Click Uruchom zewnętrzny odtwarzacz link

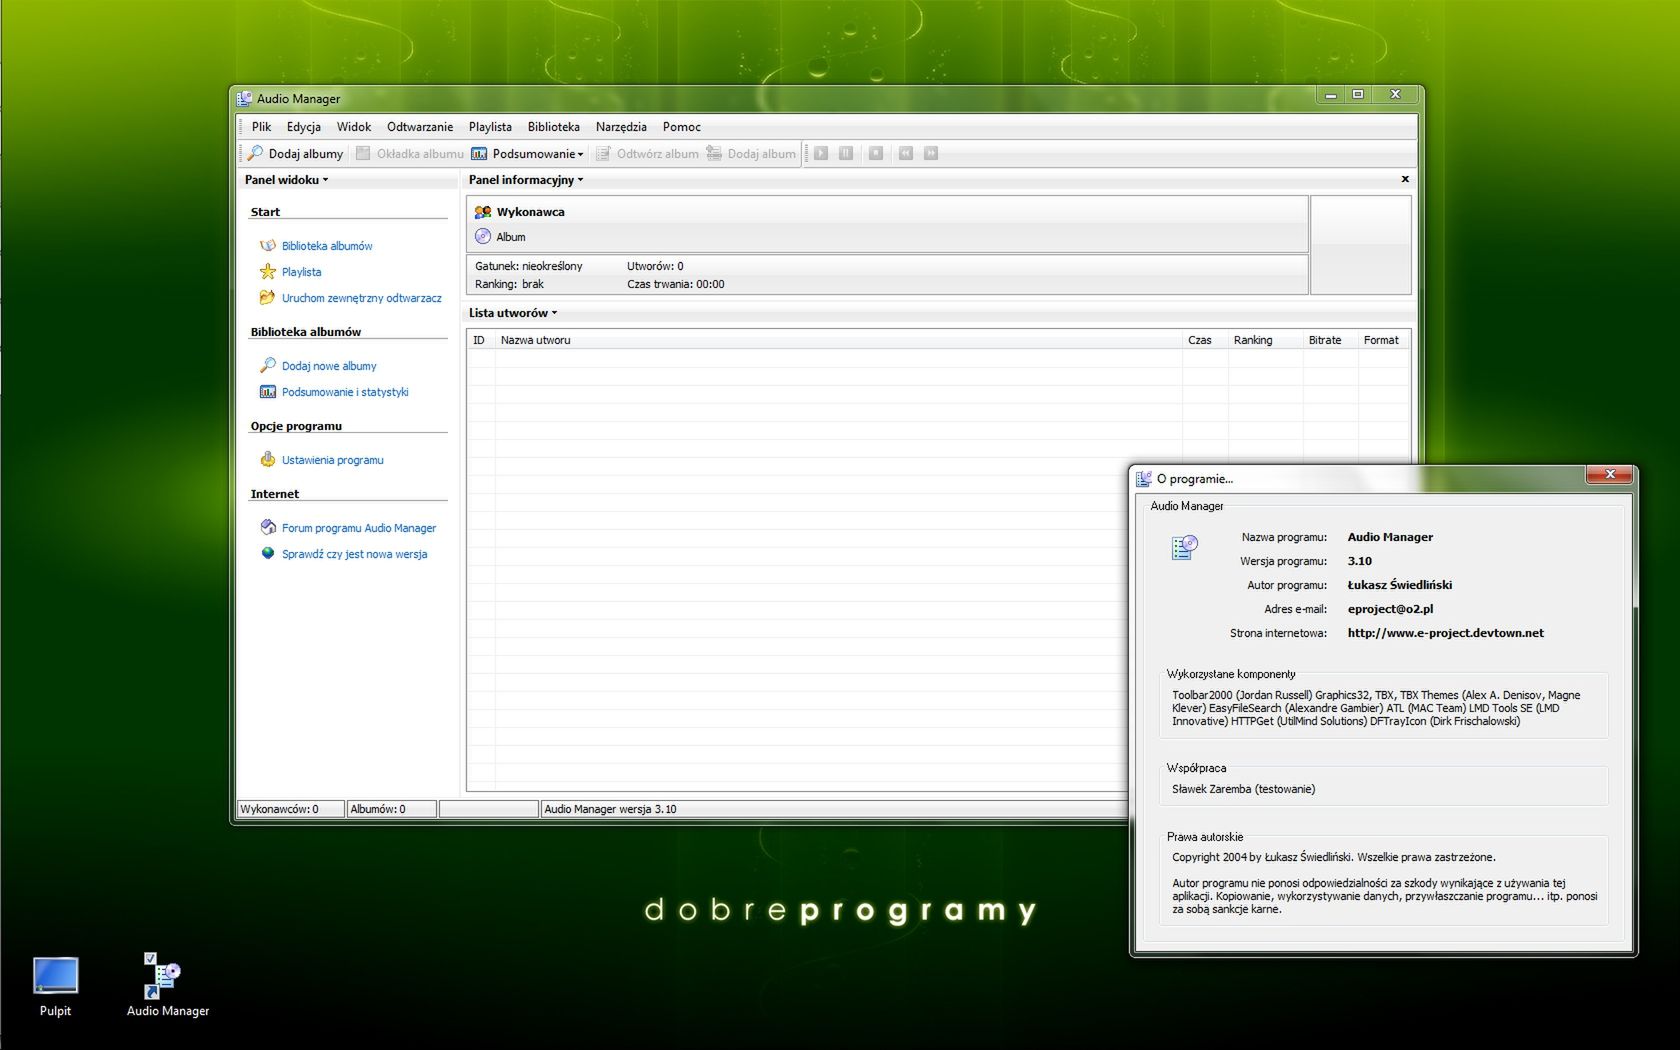362,298
